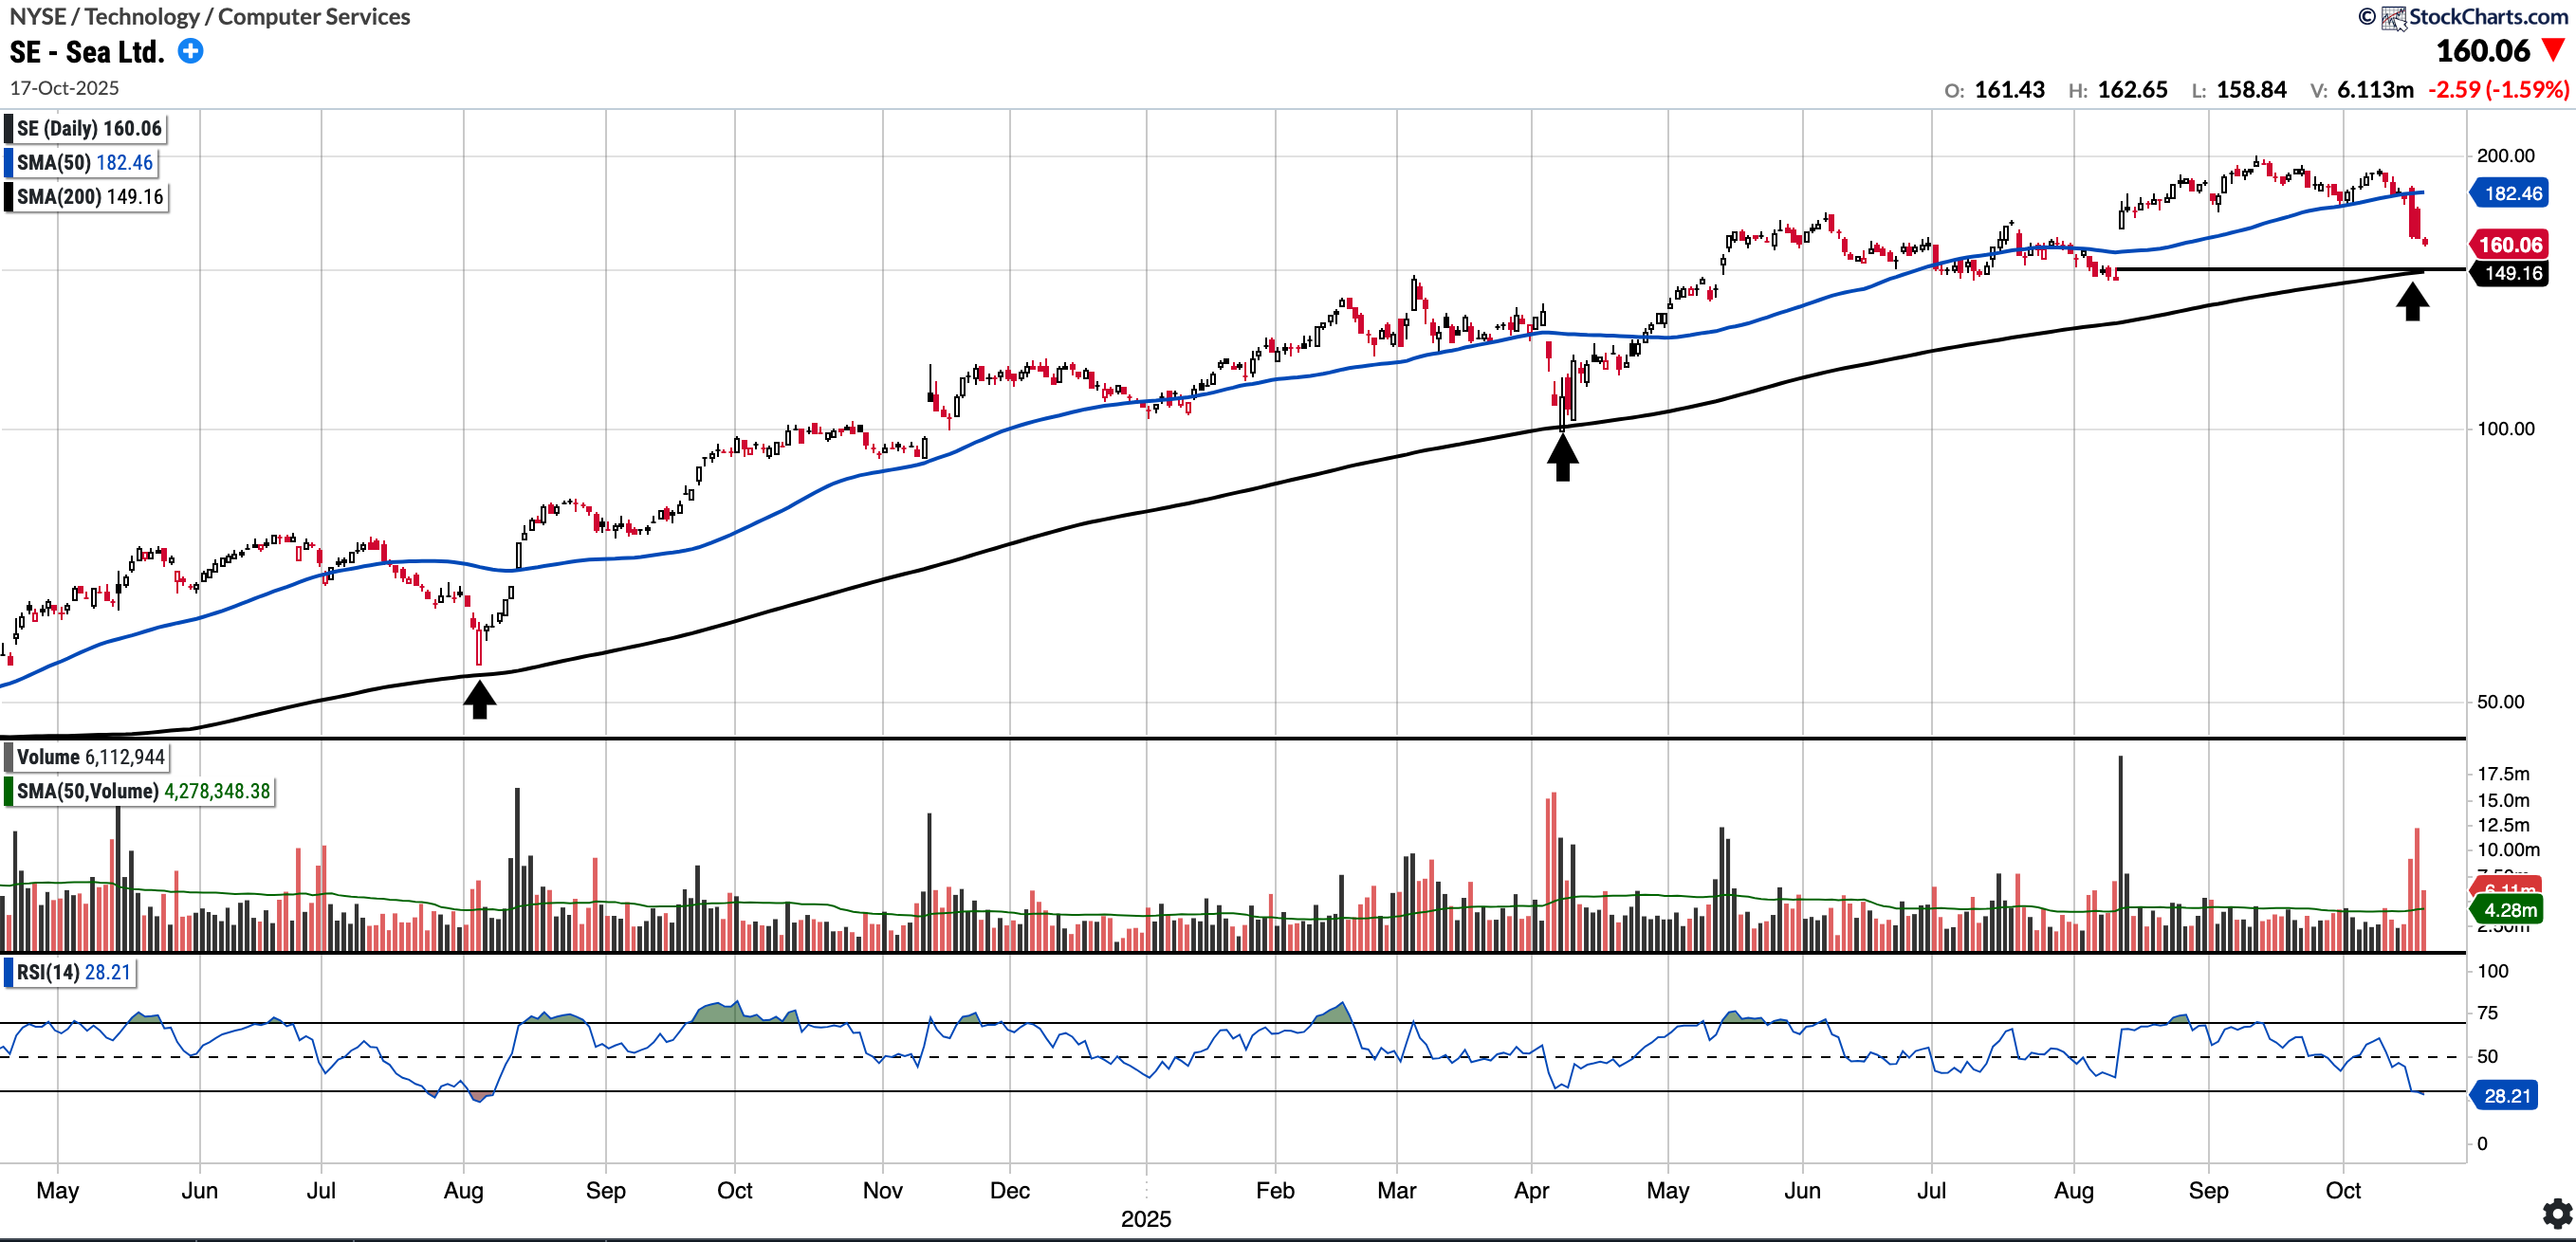The image size is (2576, 1242).
Task: Click the blue plus icon beside Sea Ltd.
Action: point(190,51)
